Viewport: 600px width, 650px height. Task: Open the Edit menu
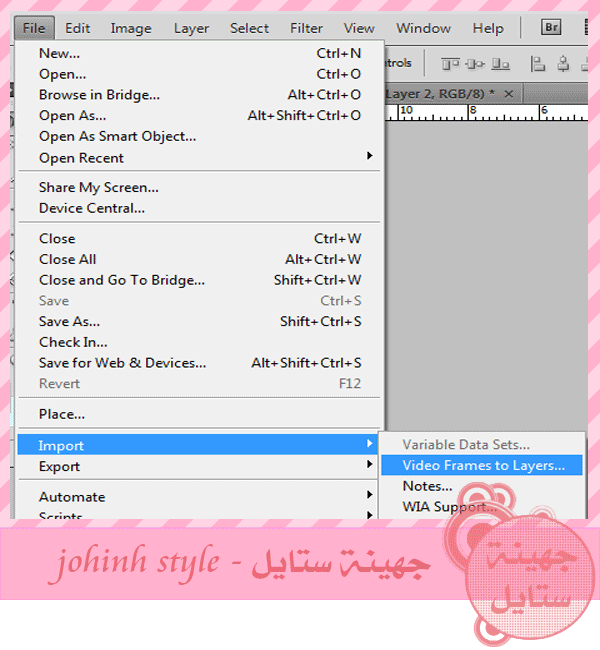[x=77, y=28]
